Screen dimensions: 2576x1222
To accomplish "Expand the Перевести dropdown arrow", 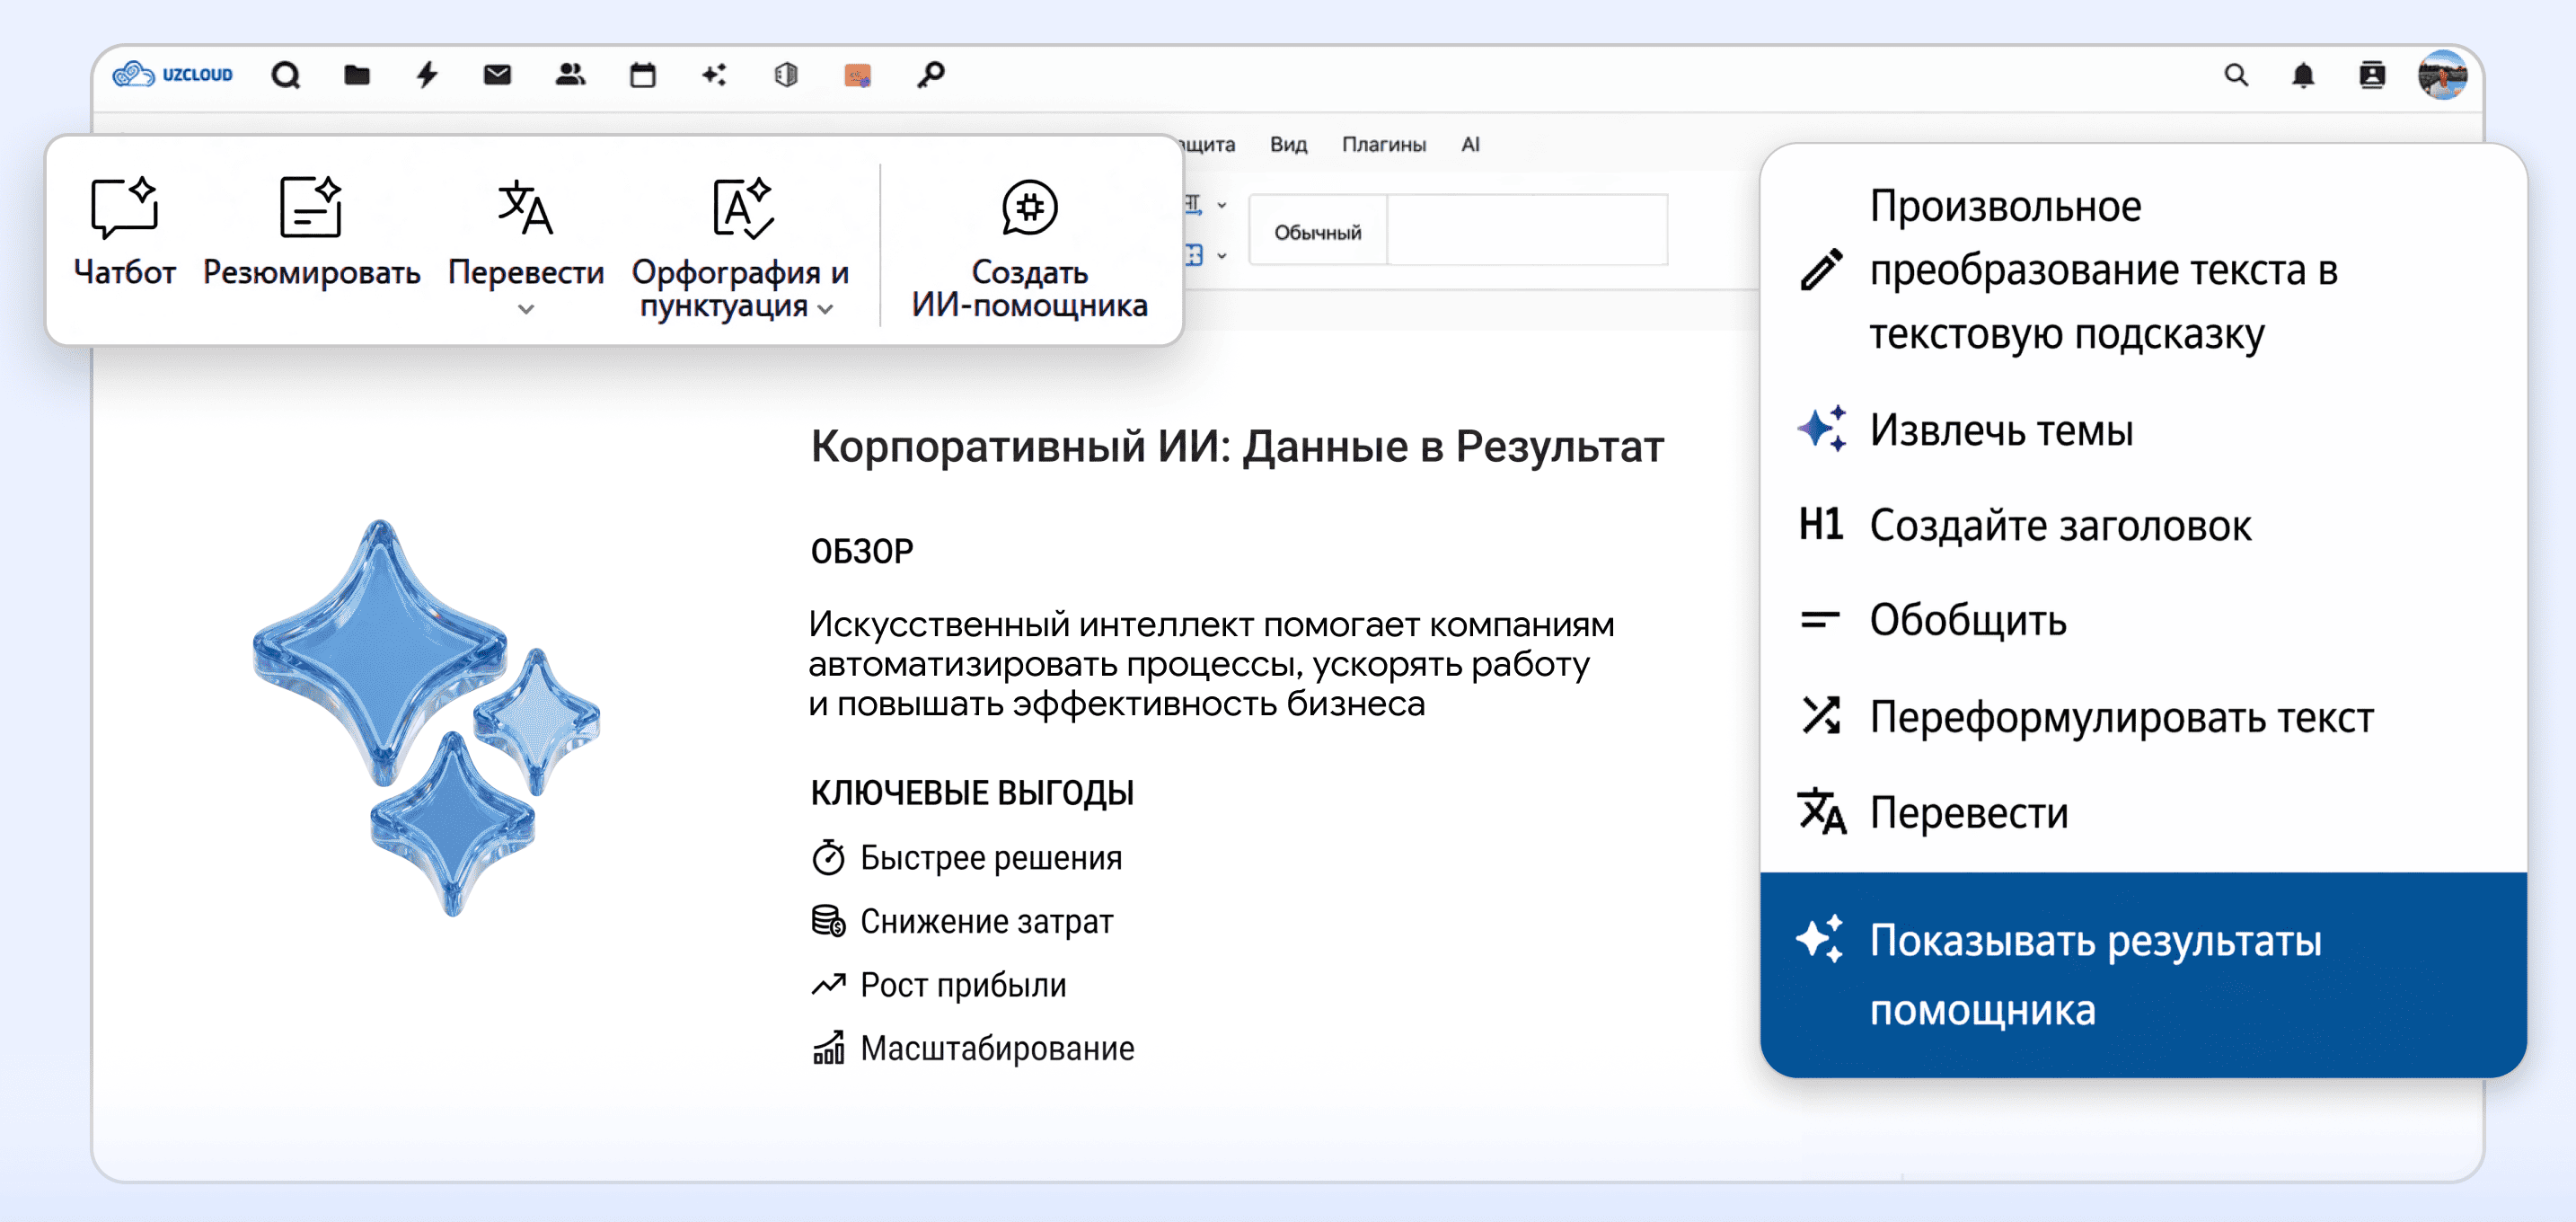I will [x=526, y=310].
